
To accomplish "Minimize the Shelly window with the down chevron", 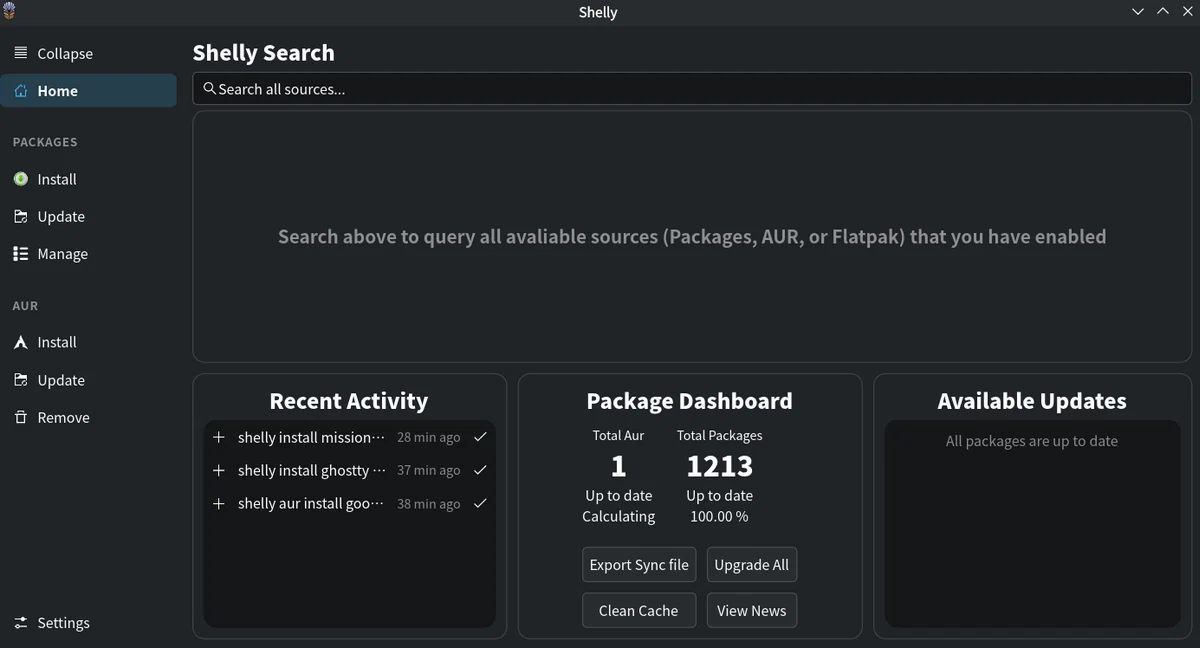I will 1138,11.
